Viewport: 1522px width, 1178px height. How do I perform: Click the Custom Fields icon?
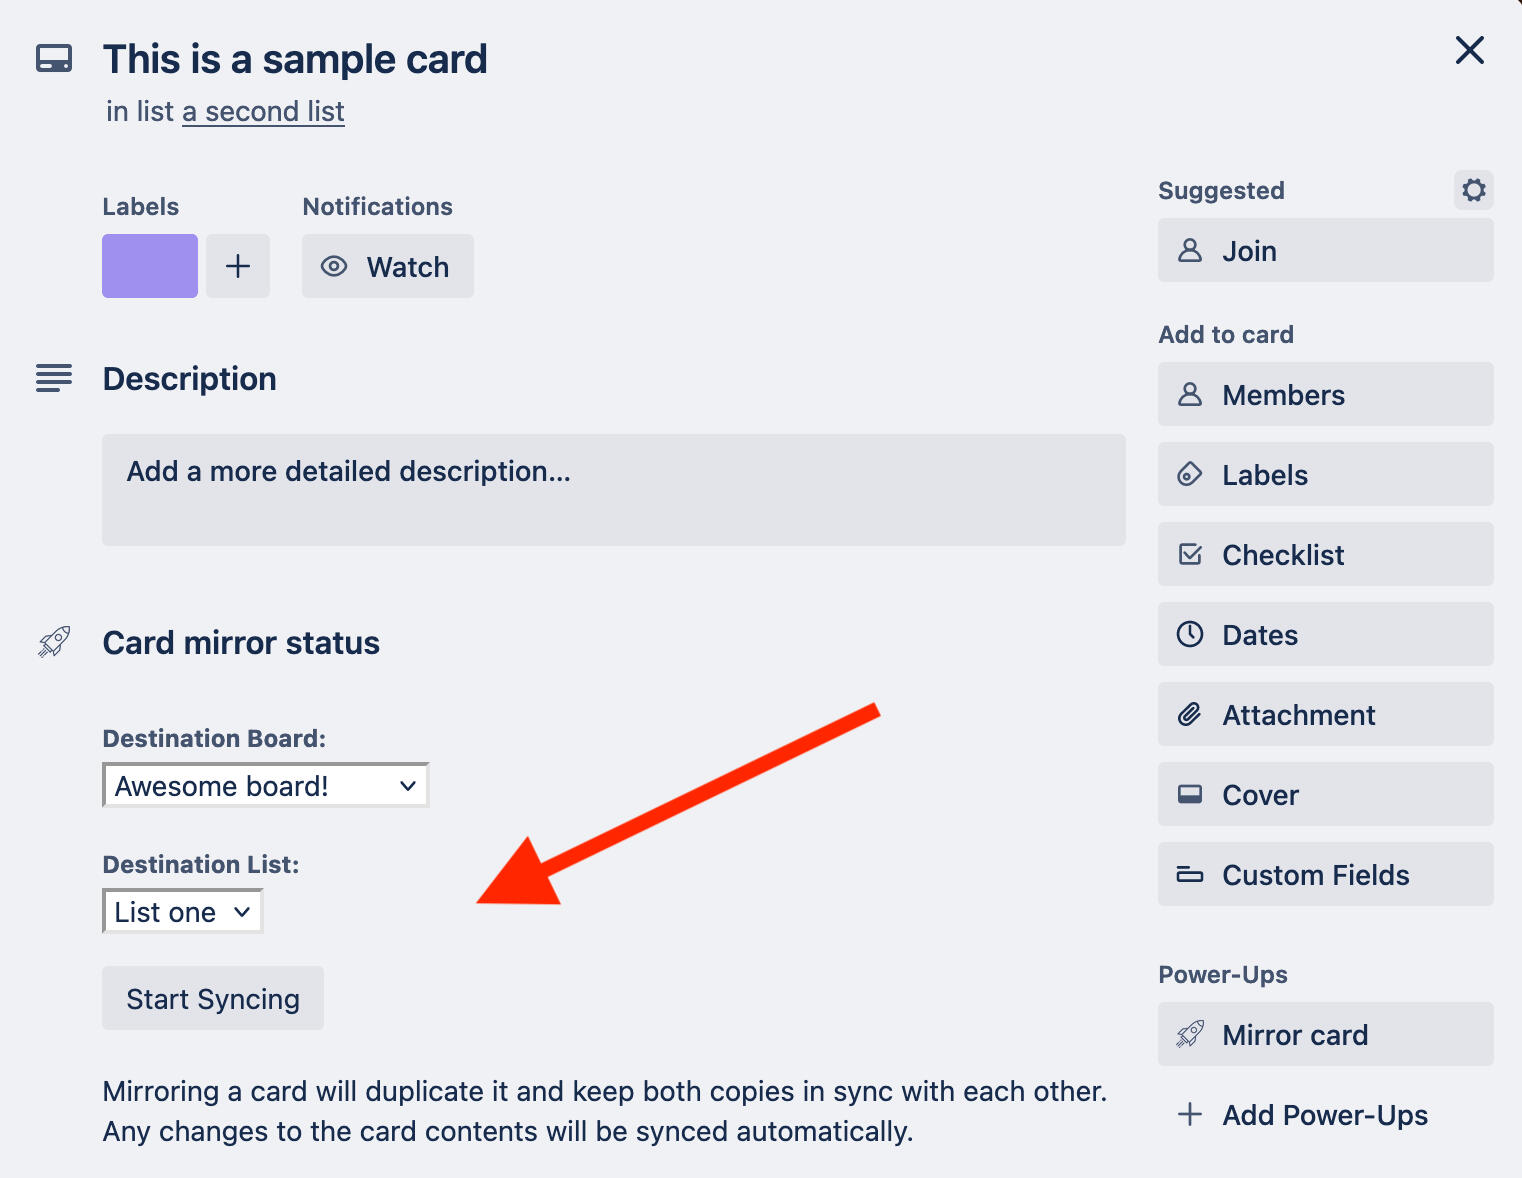tap(1190, 874)
